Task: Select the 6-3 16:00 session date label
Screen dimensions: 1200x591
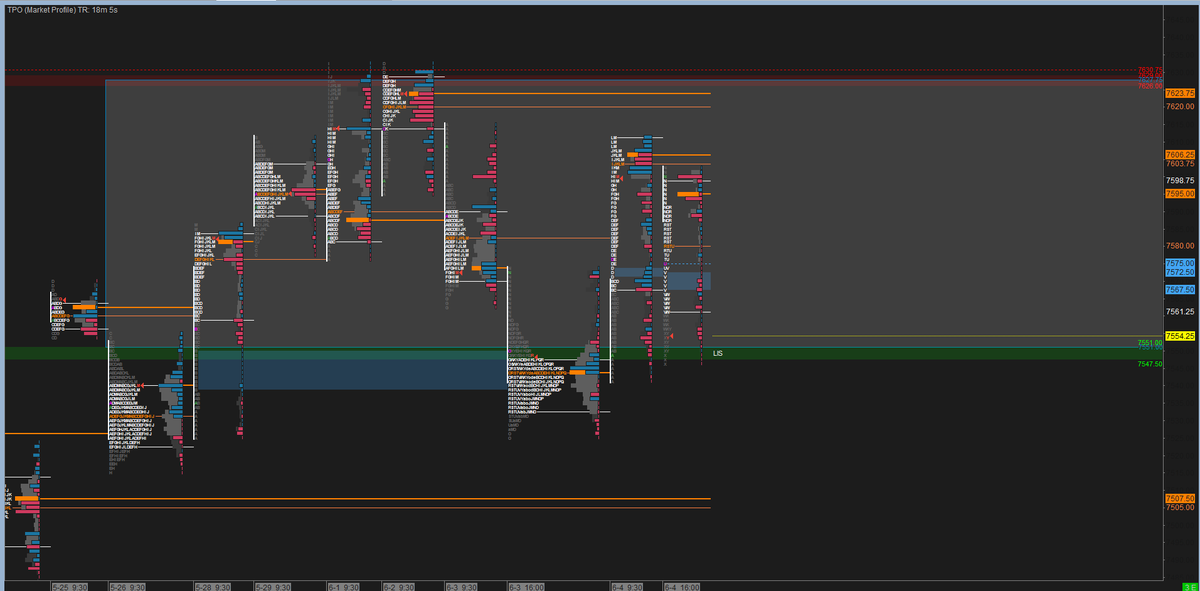Action: tap(528, 586)
